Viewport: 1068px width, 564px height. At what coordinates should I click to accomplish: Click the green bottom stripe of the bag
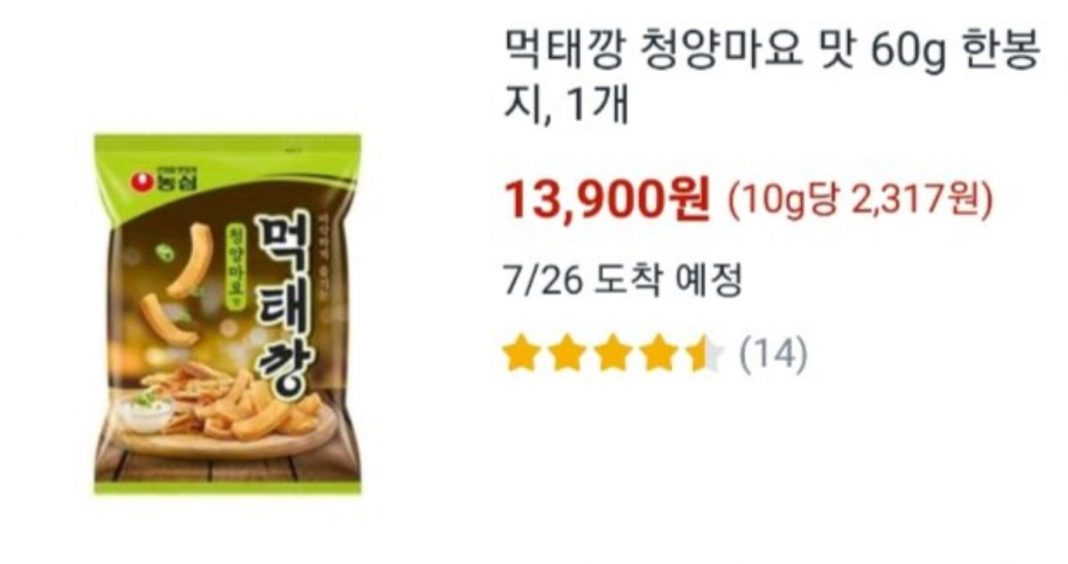click(227, 486)
